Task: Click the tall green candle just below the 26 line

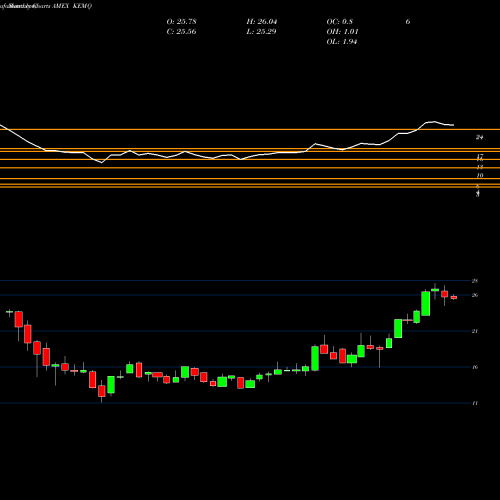Action: 426,303
